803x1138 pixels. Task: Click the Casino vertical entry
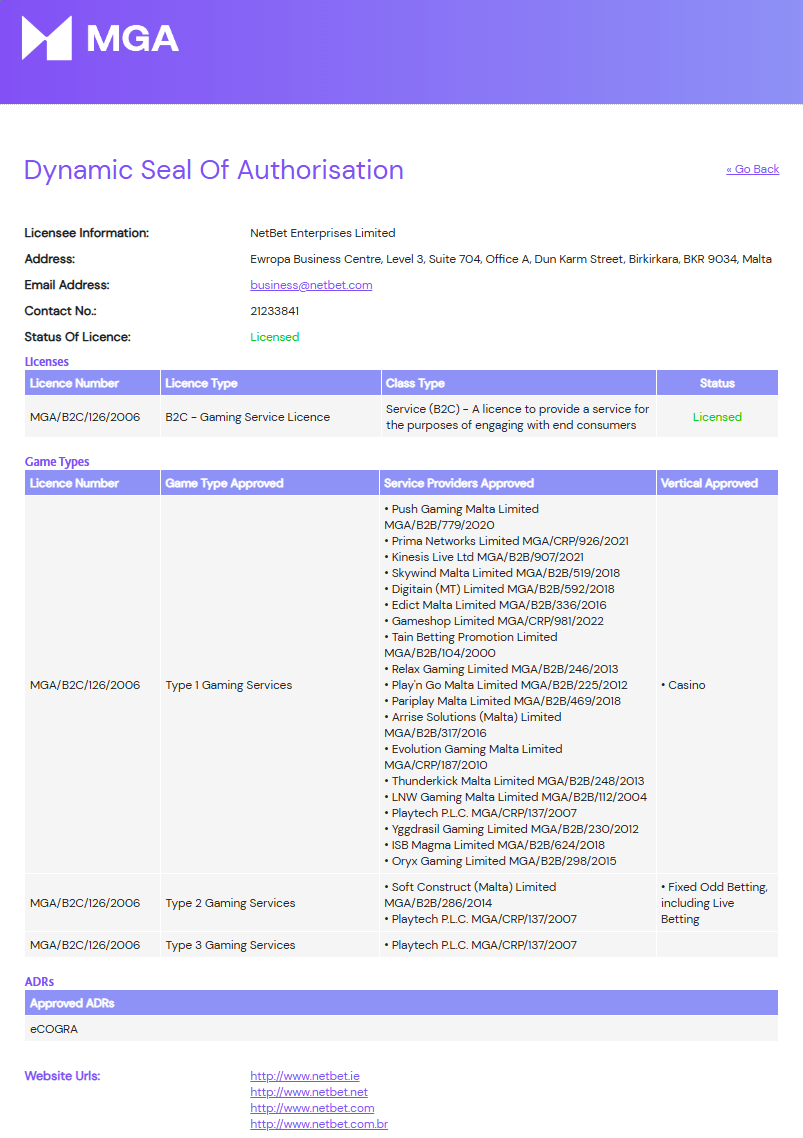coord(683,685)
